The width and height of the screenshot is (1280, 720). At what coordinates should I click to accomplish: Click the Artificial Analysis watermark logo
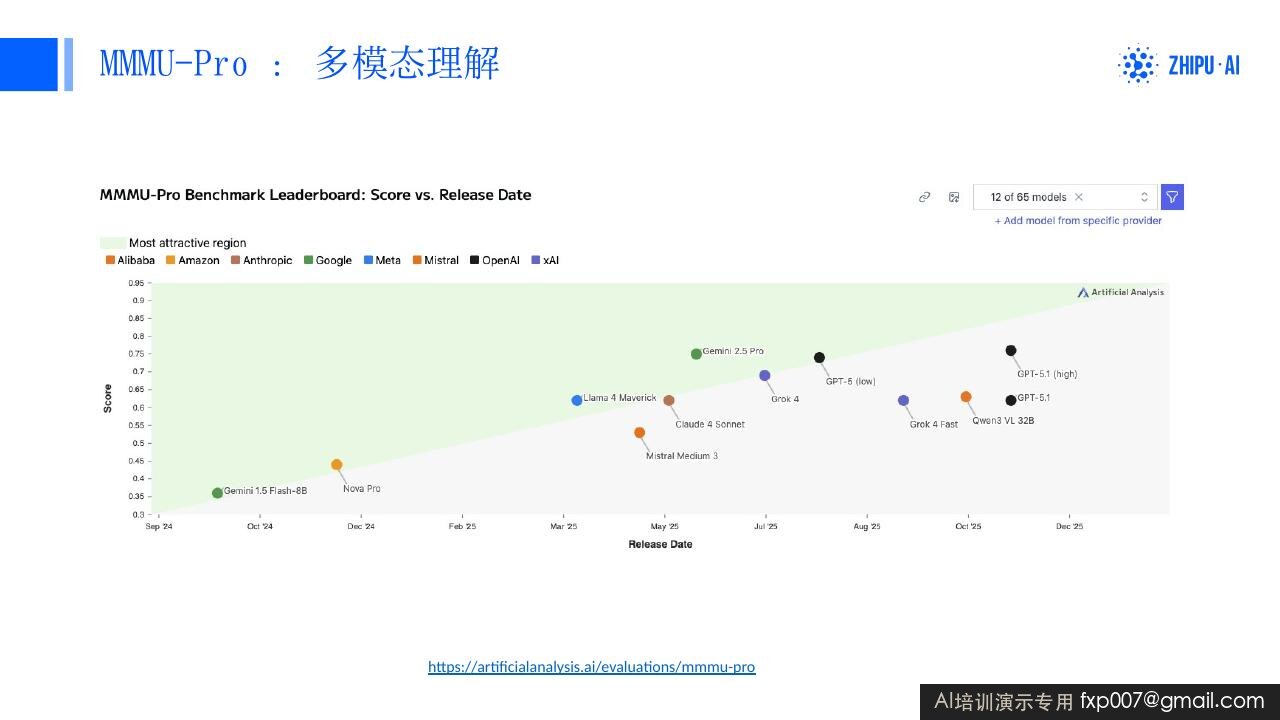(x=1120, y=292)
